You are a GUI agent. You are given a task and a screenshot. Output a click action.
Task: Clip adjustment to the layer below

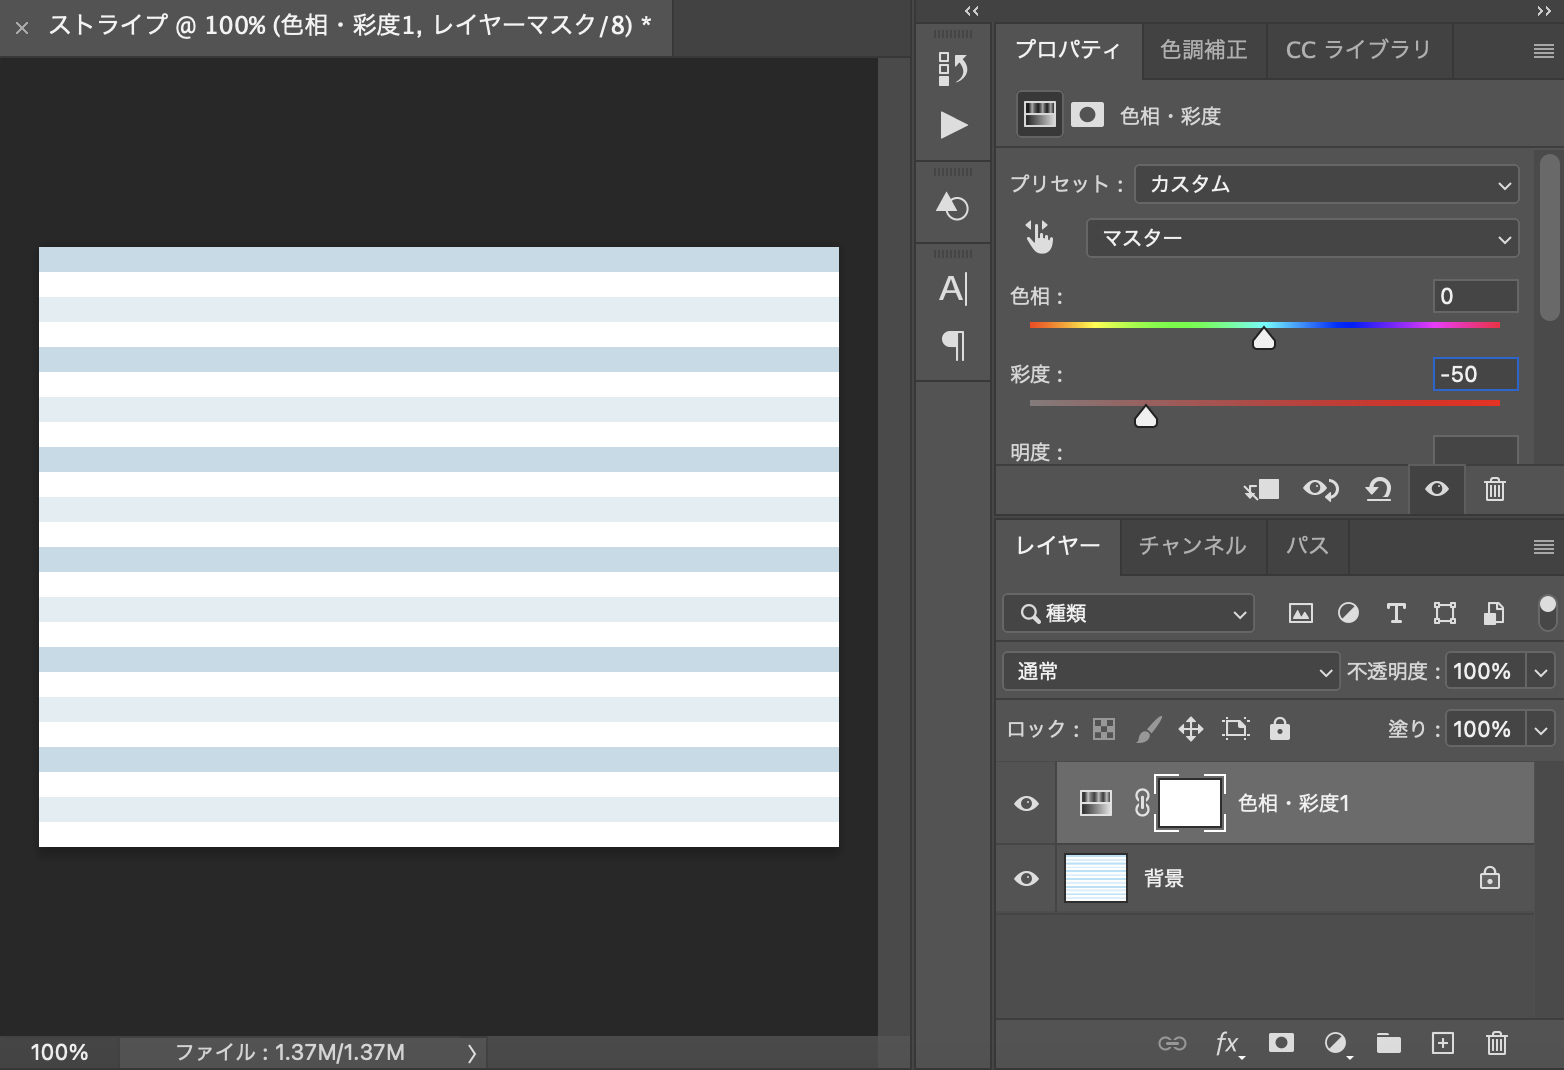point(1261,490)
